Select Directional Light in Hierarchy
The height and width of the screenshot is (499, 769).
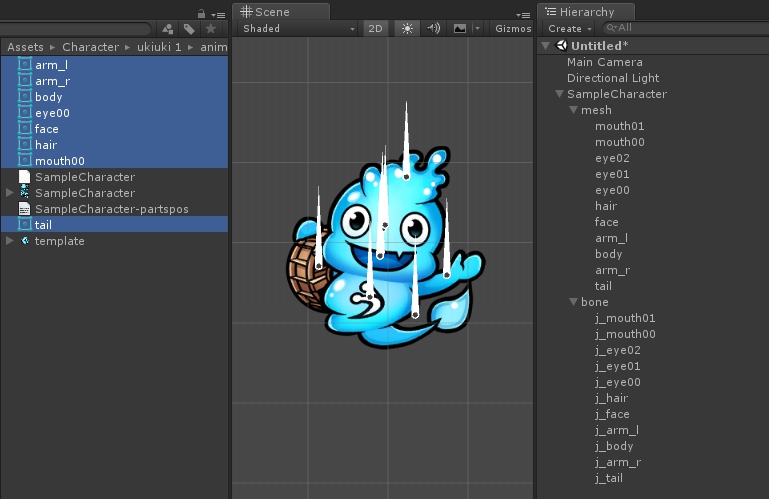(613, 78)
